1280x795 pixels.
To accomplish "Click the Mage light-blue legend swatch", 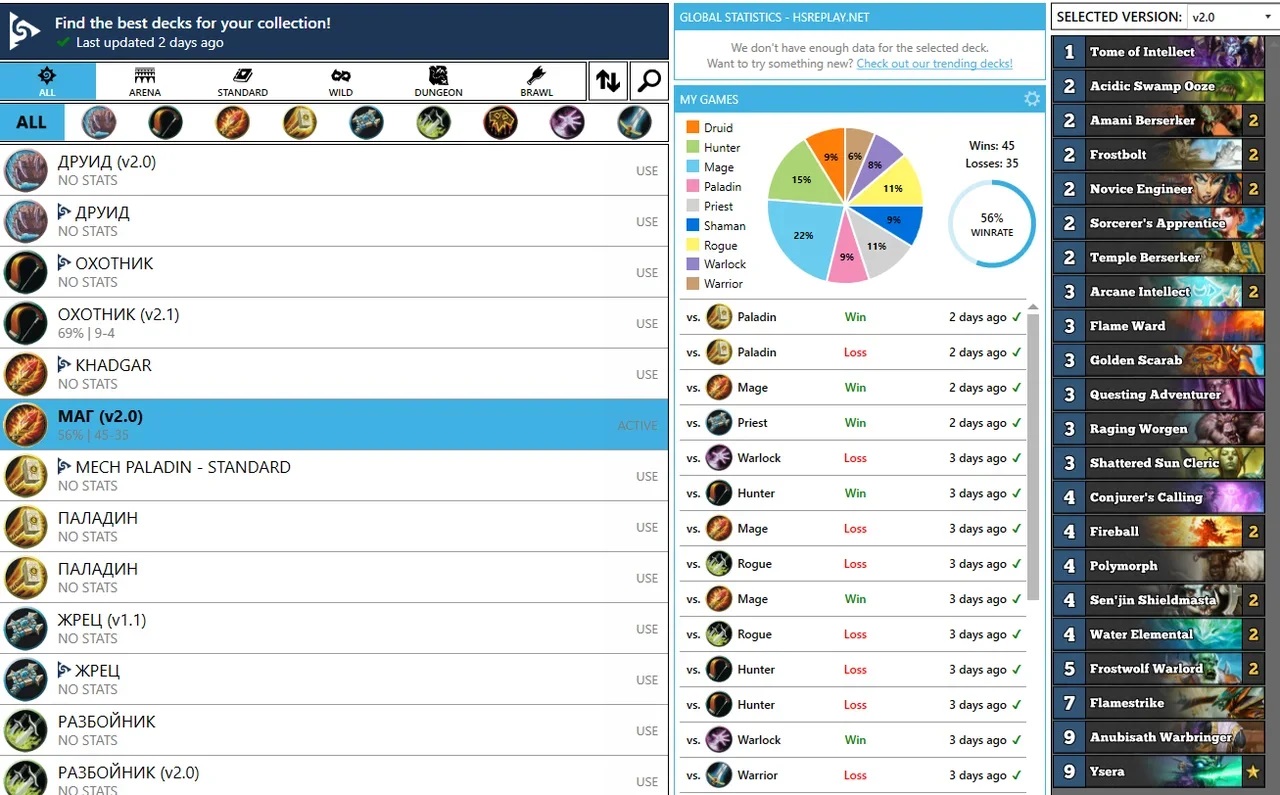I will tap(692, 167).
